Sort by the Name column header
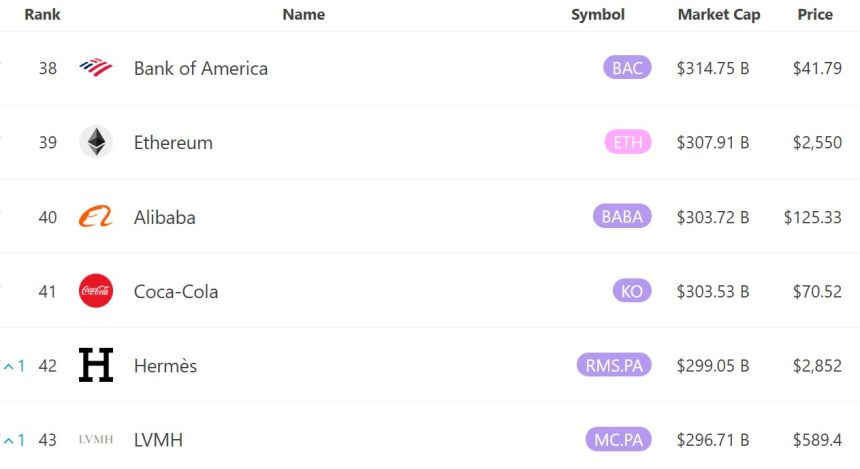 click(303, 15)
